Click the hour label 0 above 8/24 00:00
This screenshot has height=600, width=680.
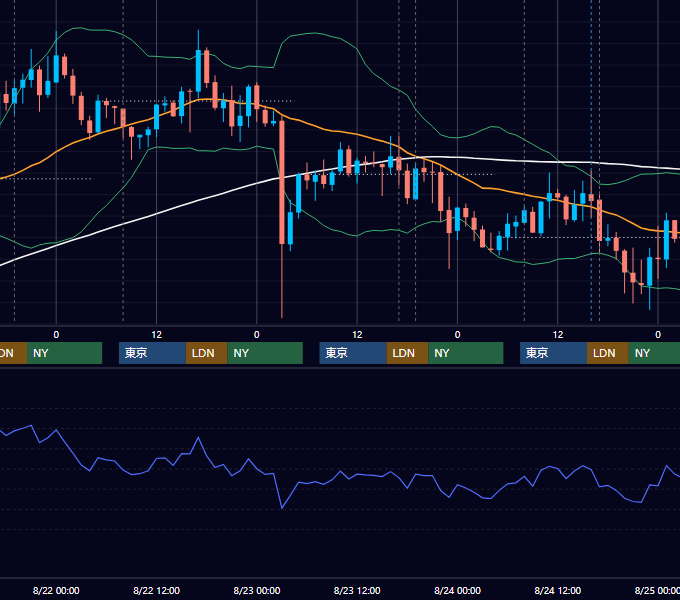(x=457, y=335)
